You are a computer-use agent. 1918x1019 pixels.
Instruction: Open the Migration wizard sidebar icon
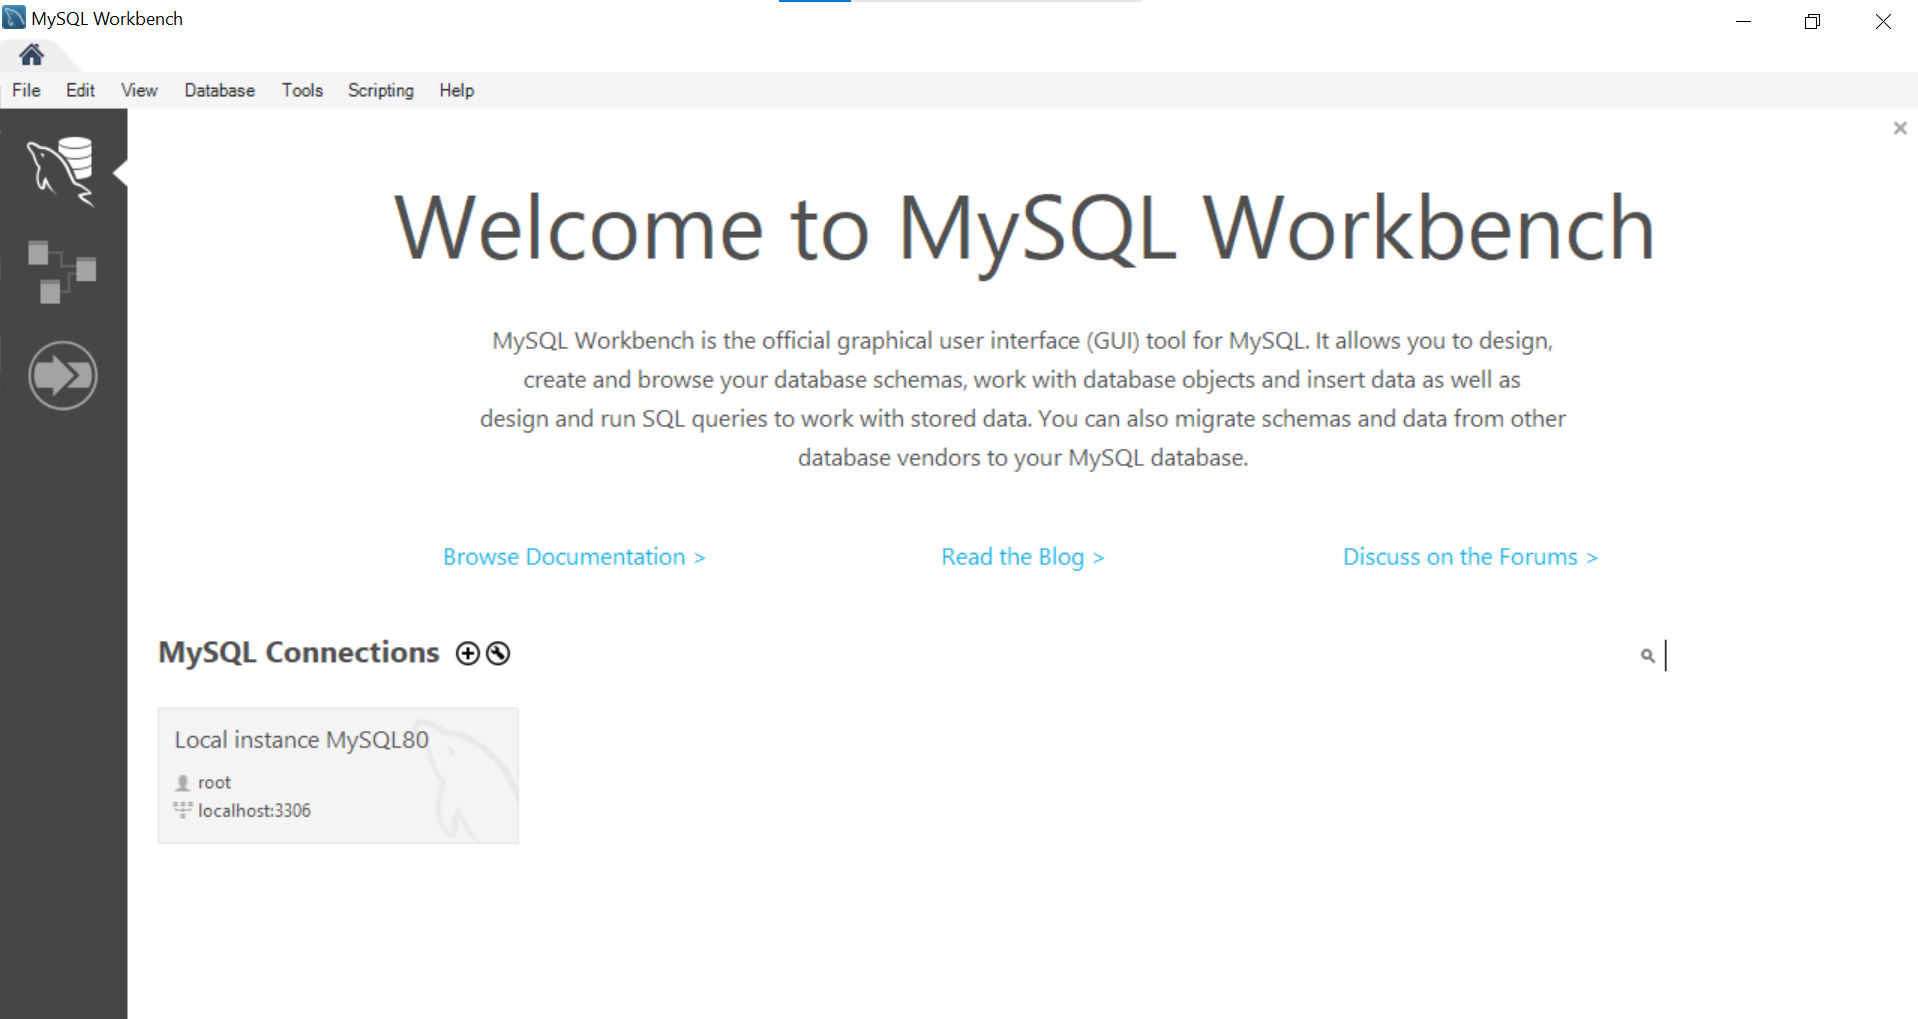point(62,376)
